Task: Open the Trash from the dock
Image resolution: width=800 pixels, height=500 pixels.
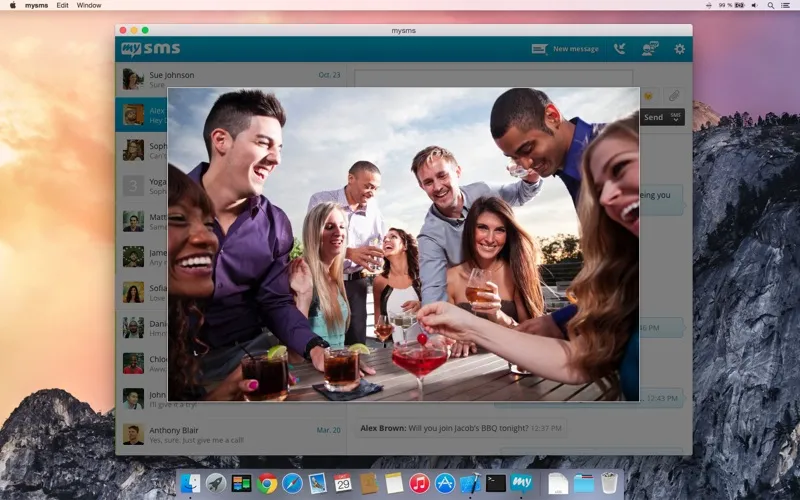Action: 609,483
